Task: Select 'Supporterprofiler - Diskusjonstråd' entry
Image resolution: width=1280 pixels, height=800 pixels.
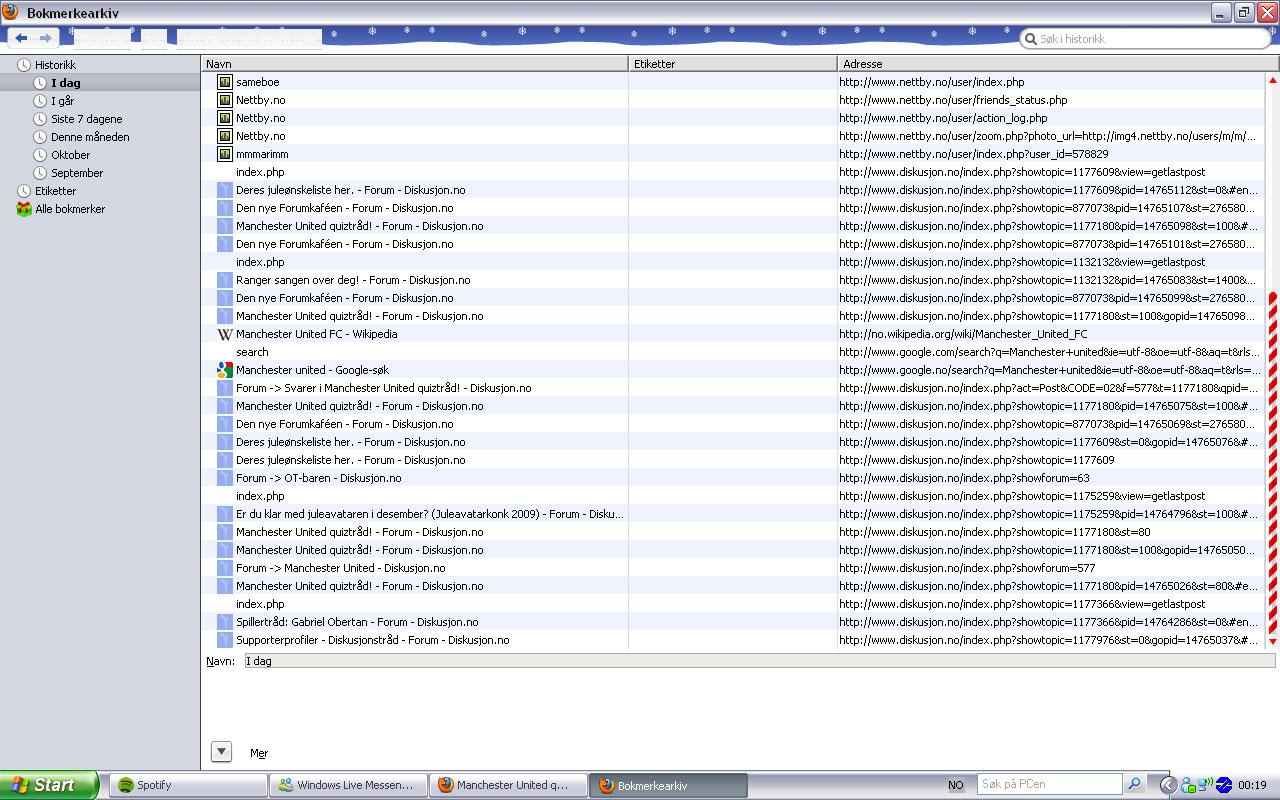Action: click(372, 640)
